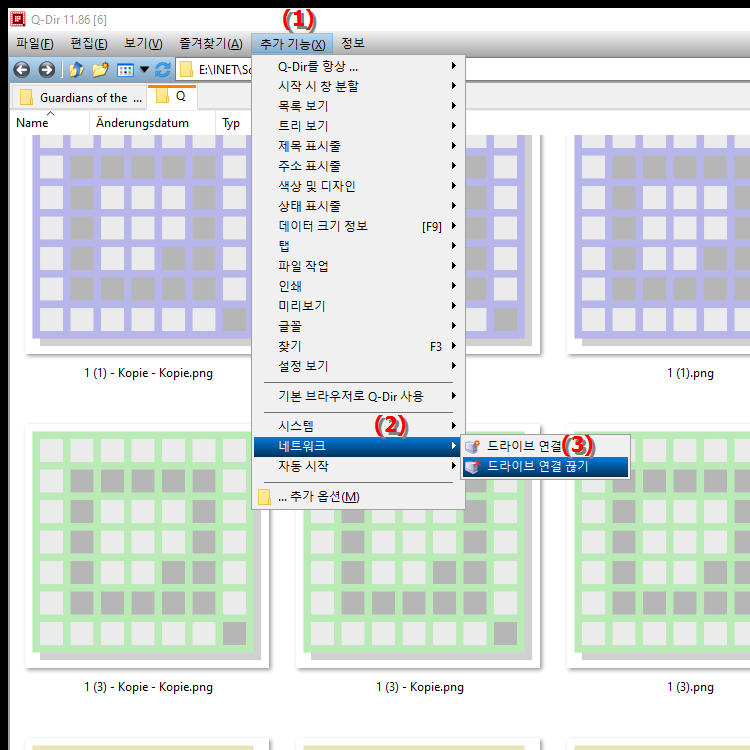This screenshot has height=750, width=750.
Task: Open the 미리보기 submenu
Action: click(359, 306)
